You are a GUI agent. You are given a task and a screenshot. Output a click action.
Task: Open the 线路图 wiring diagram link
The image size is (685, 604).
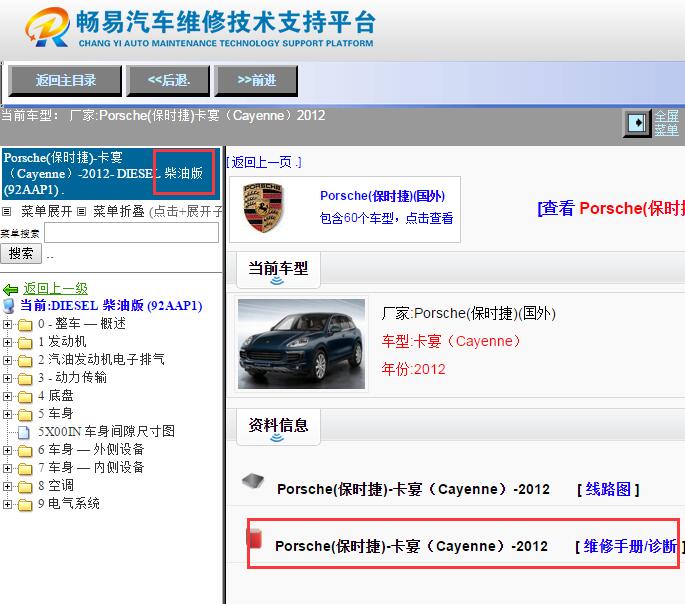coord(608,489)
